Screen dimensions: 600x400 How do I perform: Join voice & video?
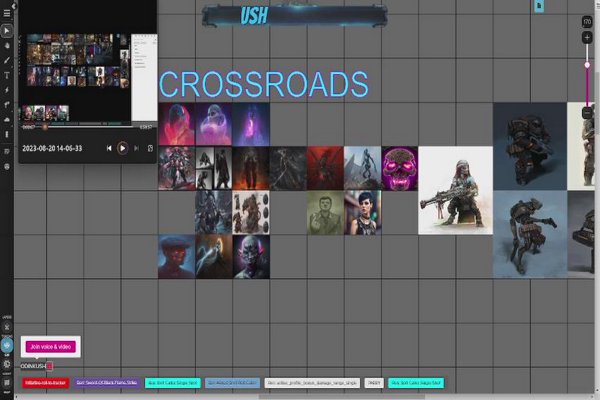[x=51, y=347]
